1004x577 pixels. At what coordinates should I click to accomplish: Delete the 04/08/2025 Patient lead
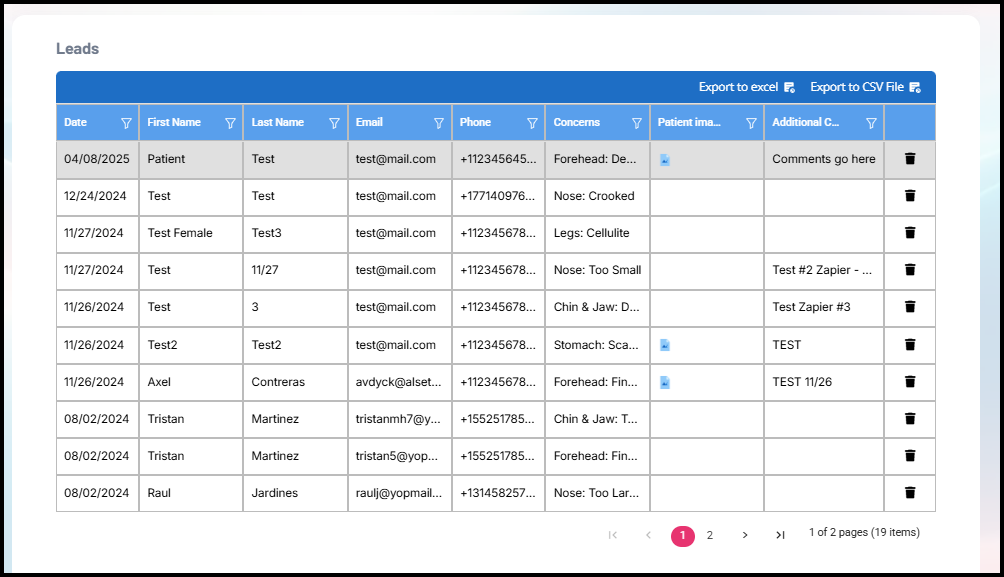pyautogui.click(x=910, y=158)
